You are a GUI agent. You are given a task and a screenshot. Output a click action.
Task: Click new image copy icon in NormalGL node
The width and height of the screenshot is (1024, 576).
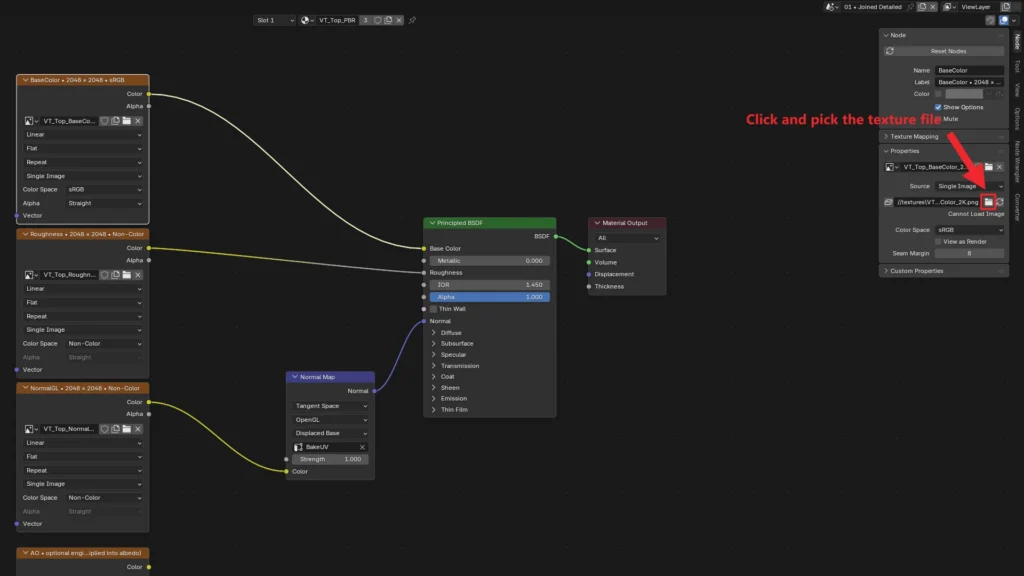[x=116, y=429]
